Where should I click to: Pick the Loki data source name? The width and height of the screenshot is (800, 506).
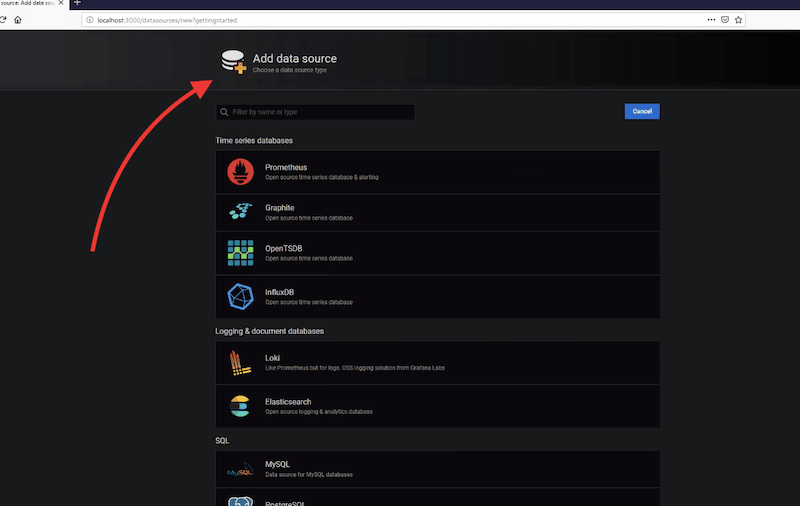[x=272, y=358]
